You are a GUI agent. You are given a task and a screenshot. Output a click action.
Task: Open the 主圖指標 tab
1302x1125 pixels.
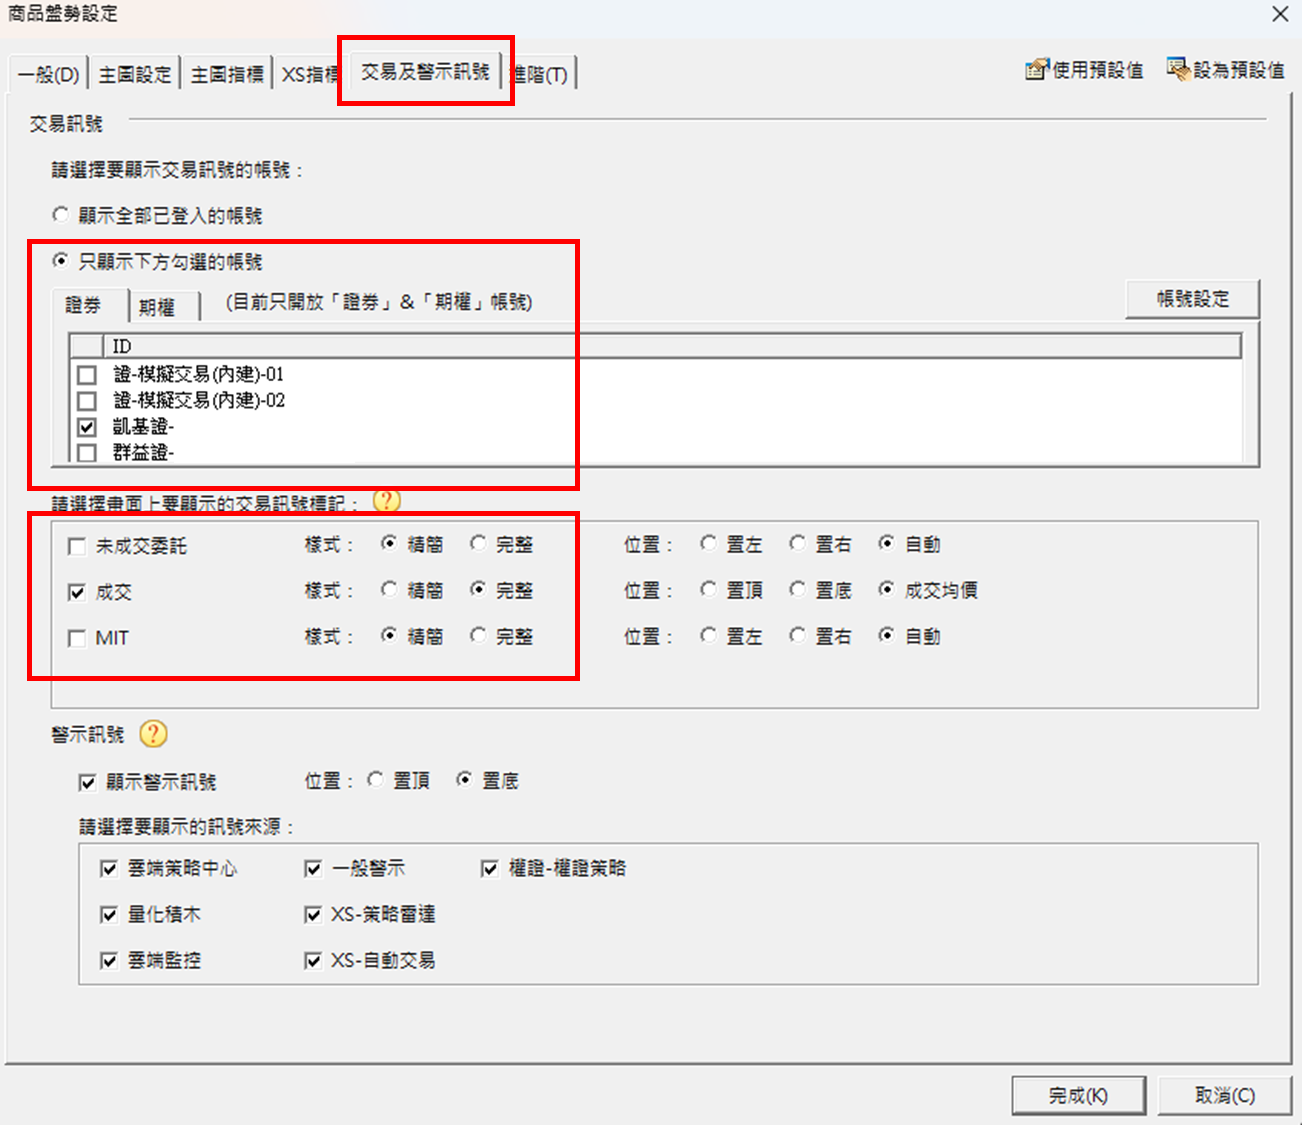coord(227,75)
